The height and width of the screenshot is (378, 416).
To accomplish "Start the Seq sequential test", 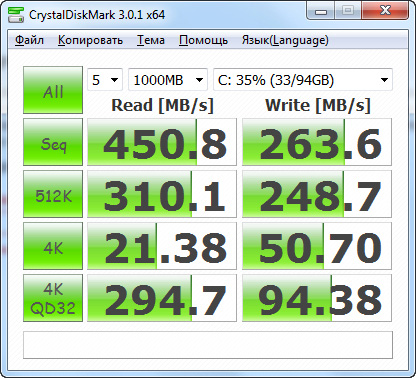I will [53, 142].
